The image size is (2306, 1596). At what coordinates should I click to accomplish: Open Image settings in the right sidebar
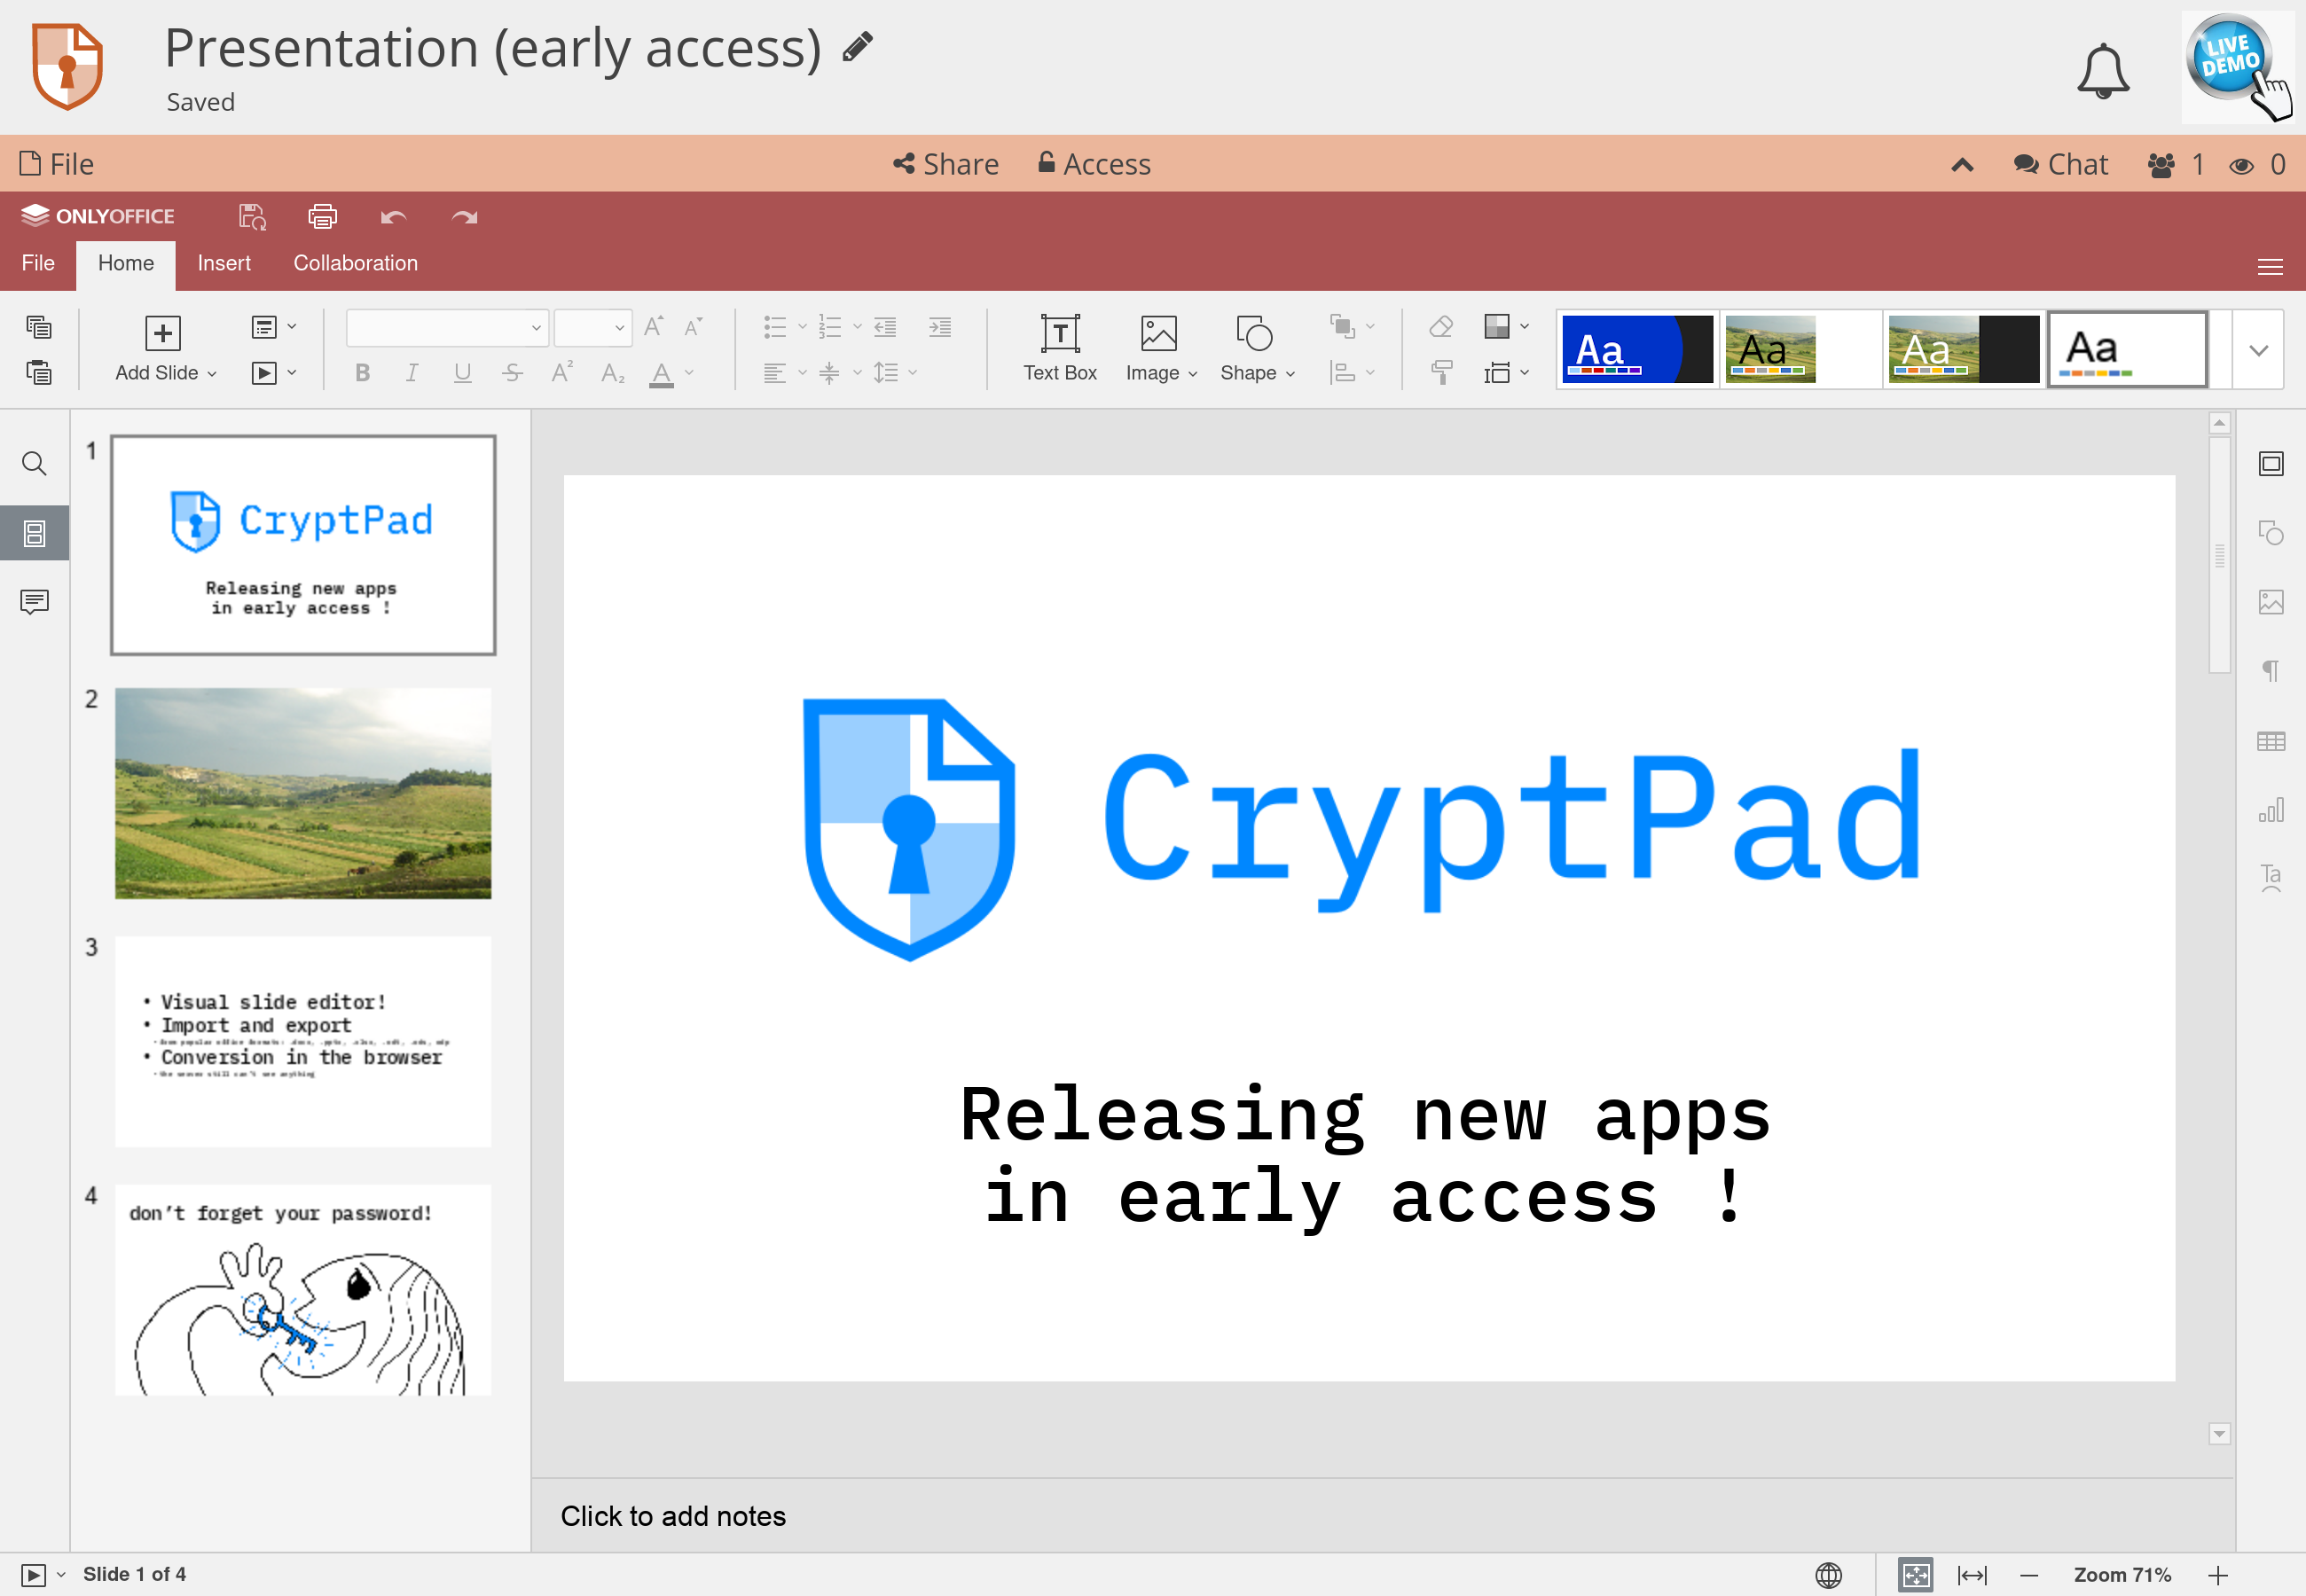pos(2270,602)
